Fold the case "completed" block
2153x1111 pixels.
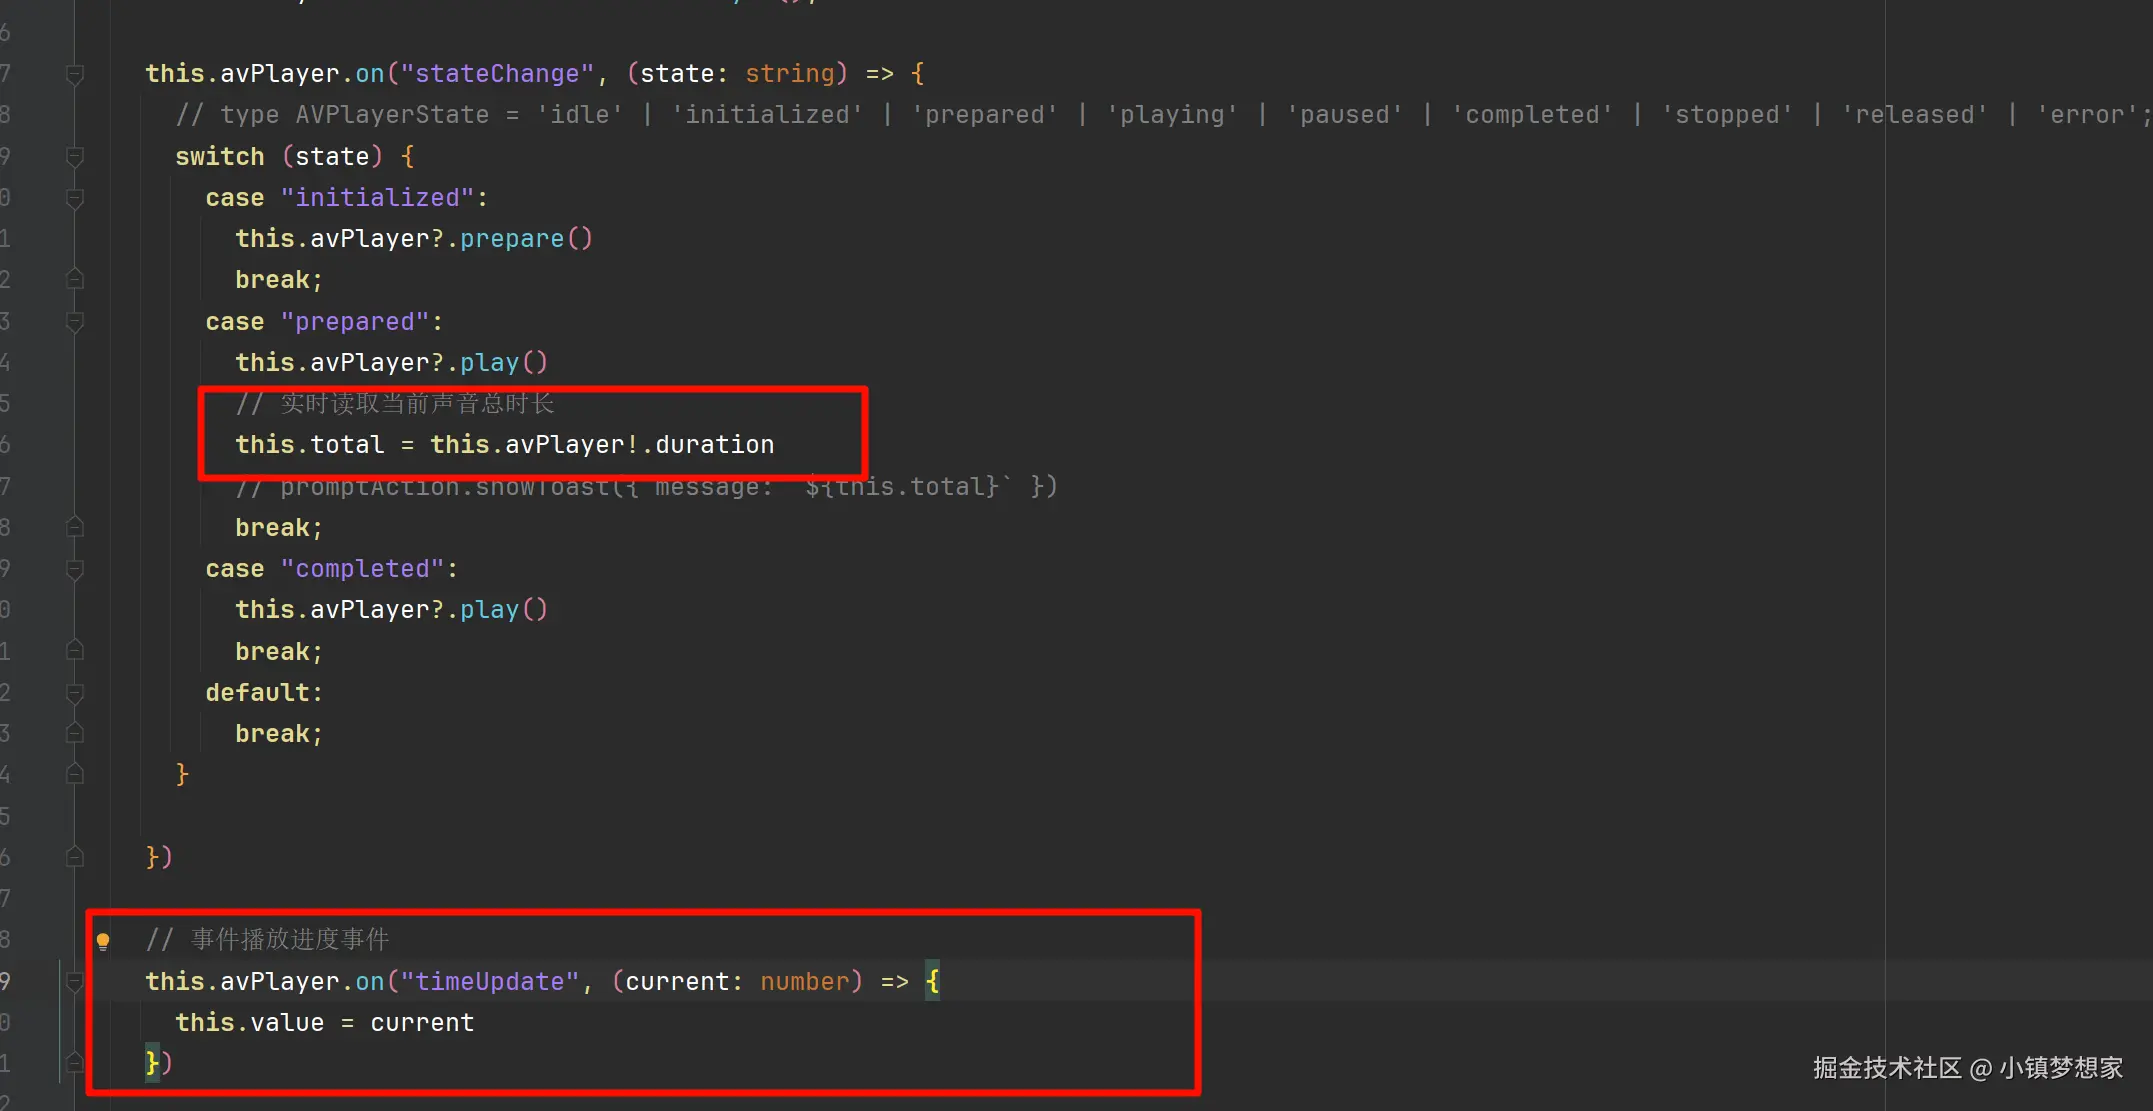(75, 569)
